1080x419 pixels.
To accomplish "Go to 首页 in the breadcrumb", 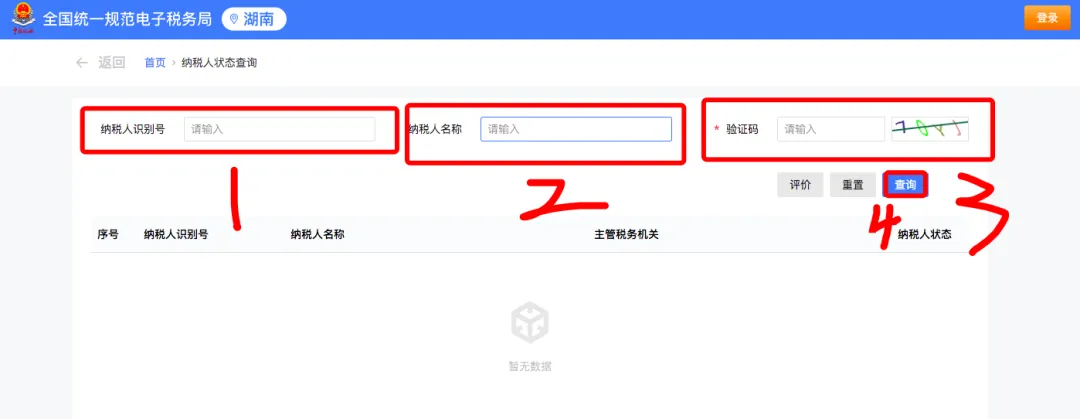I will click(155, 63).
